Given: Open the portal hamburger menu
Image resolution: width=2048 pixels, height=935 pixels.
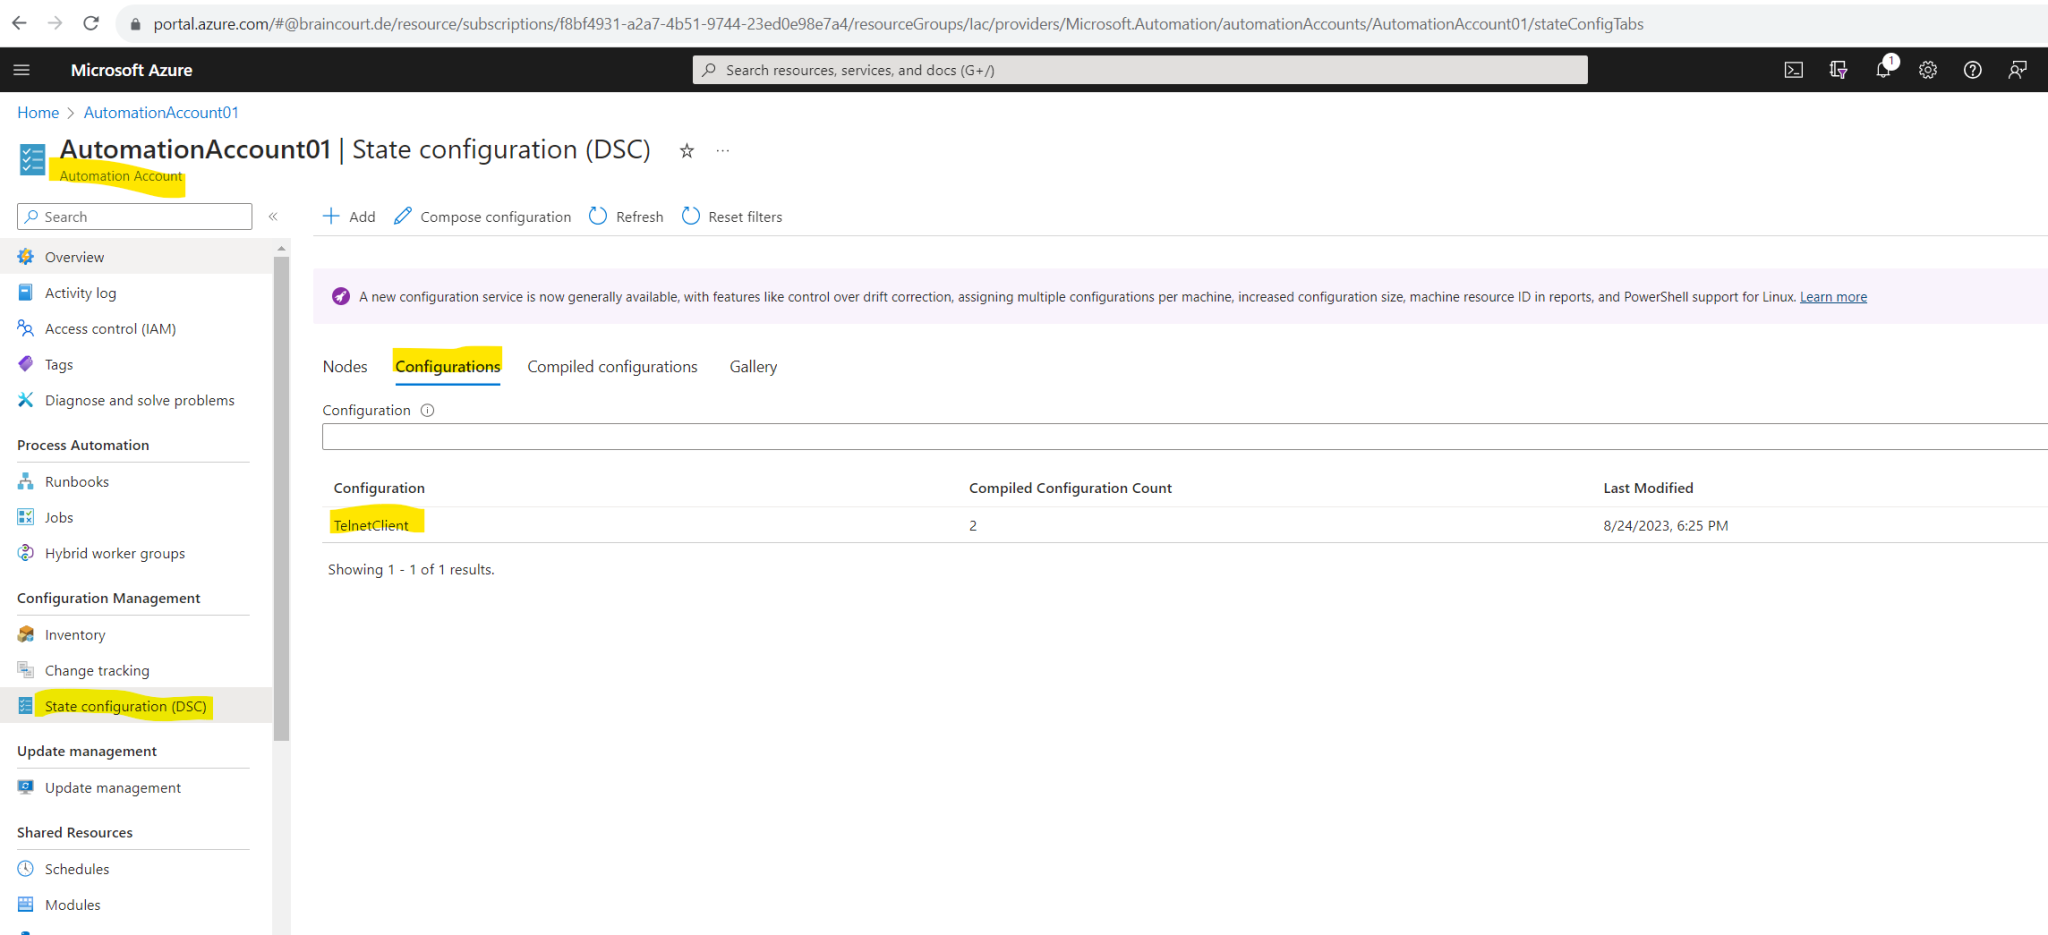Looking at the screenshot, I should (22, 69).
